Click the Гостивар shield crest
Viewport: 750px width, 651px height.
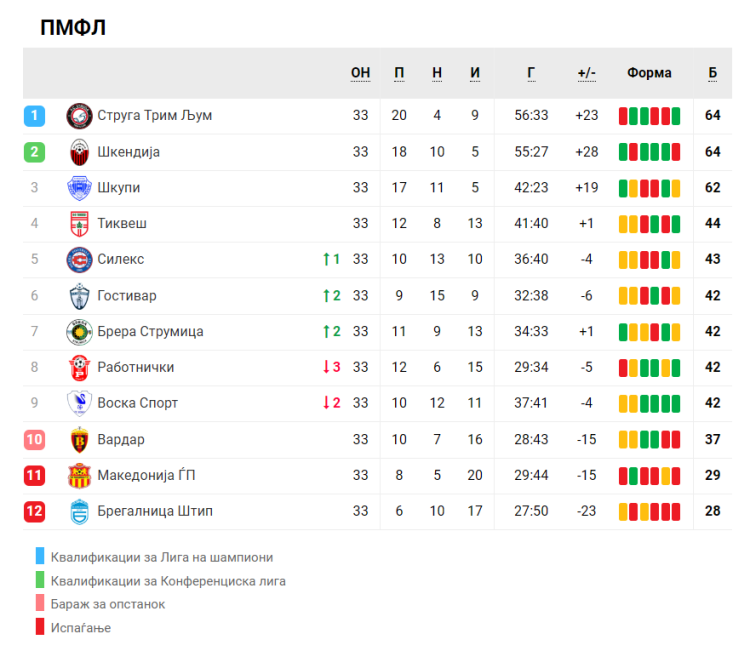pyautogui.click(x=79, y=296)
